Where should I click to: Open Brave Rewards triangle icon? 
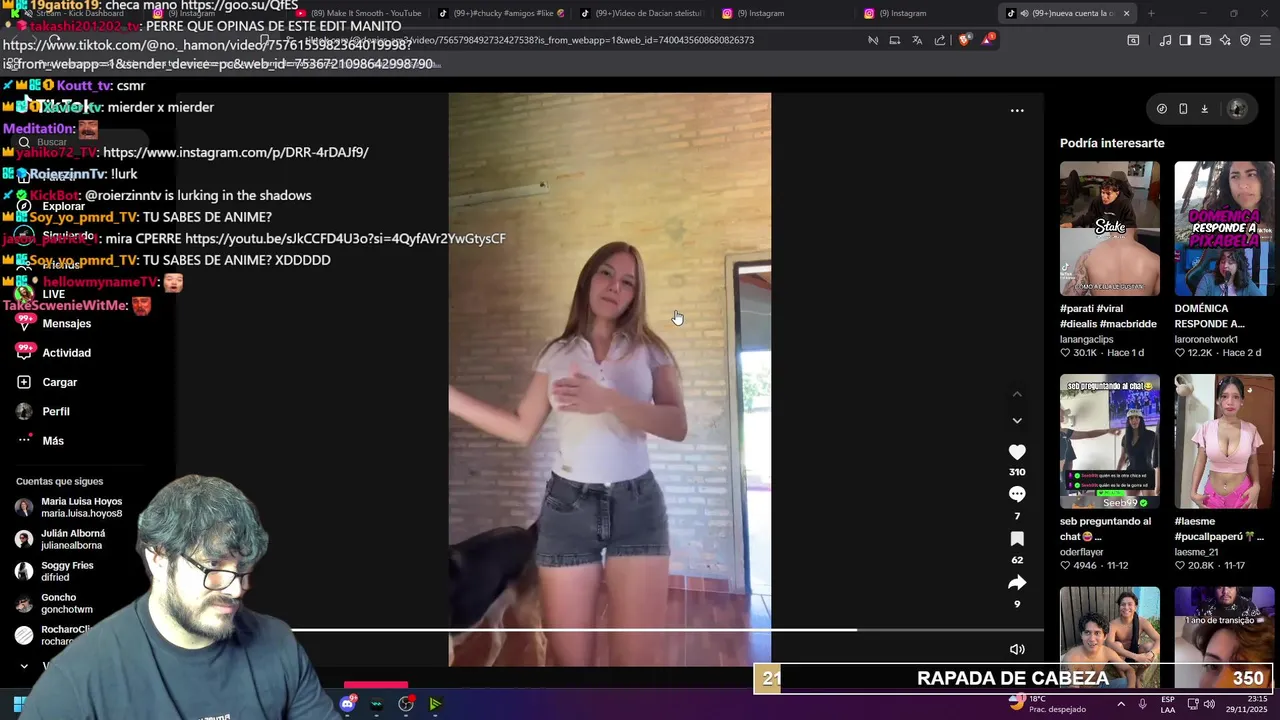pyautogui.click(x=988, y=40)
